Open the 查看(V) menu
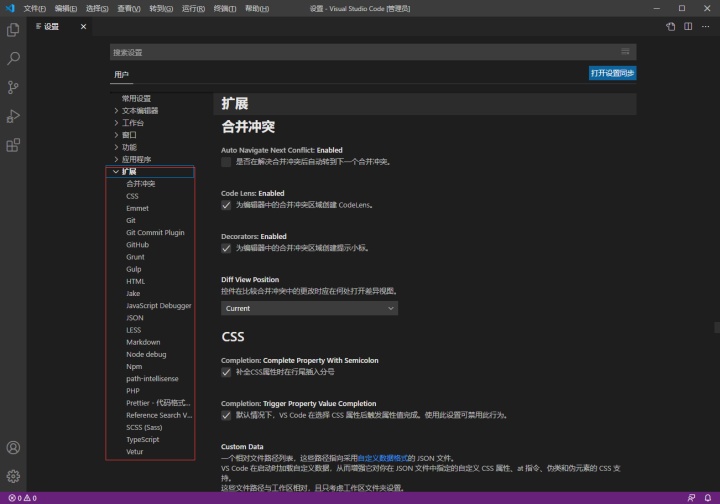Image resolution: width=720 pixels, height=504 pixels. (x=129, y=8)
